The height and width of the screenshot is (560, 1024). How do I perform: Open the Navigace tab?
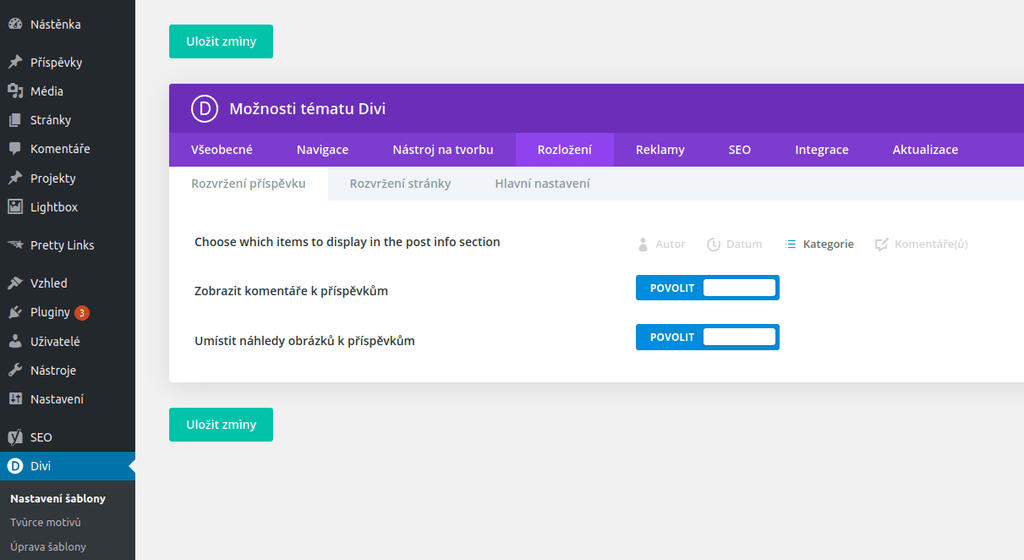pyautogui.click(x=323, y=149)
